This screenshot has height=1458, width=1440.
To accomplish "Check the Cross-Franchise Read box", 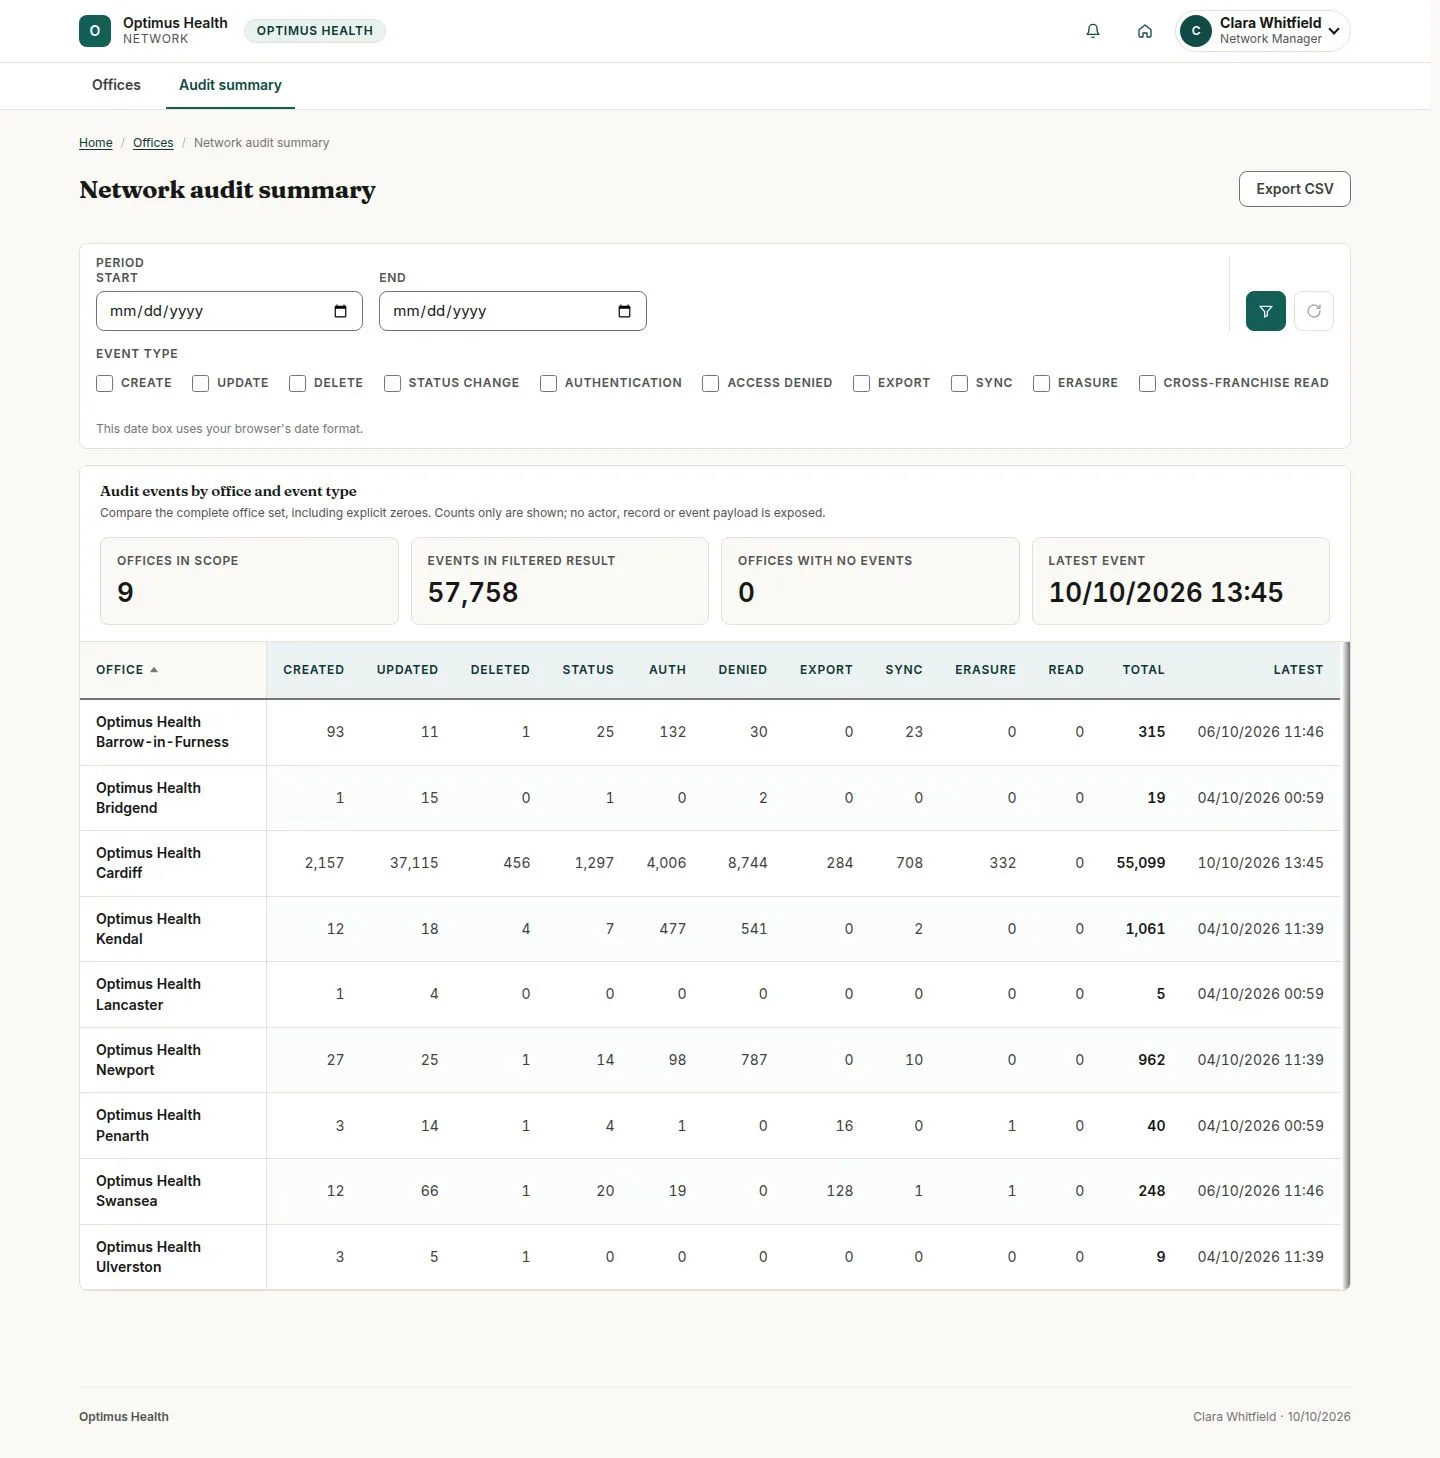I will point(1147,383).
